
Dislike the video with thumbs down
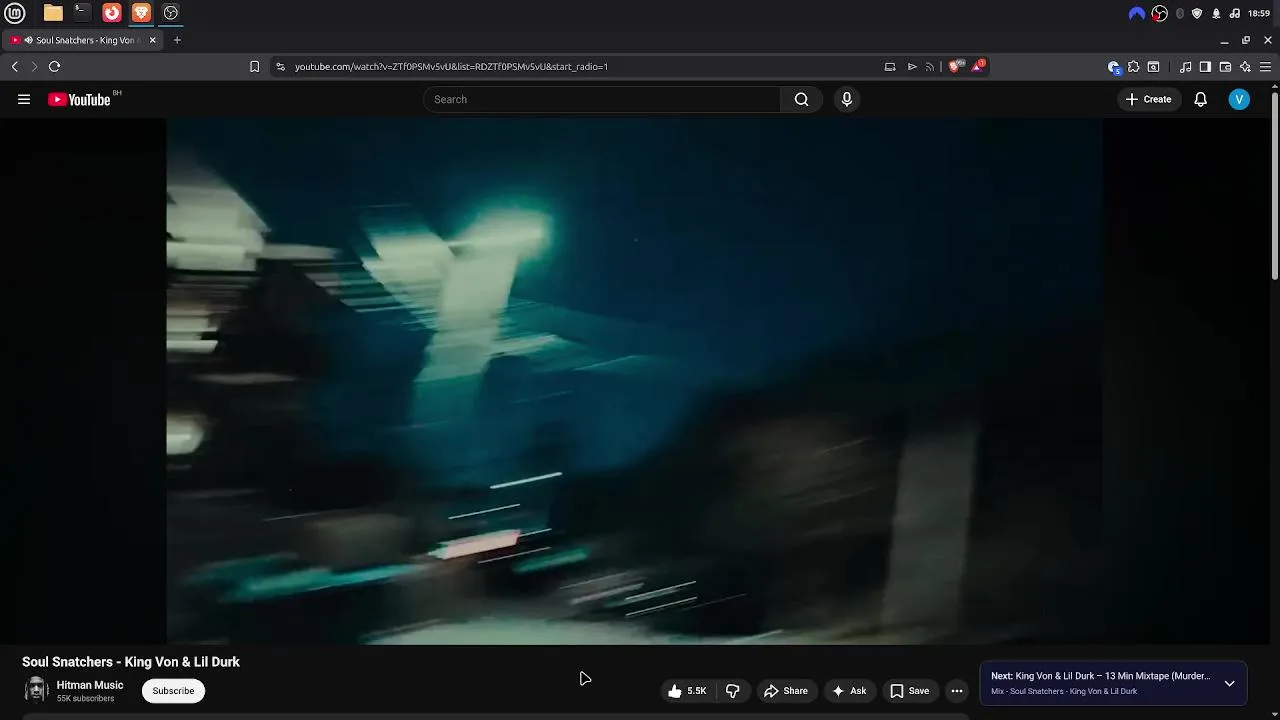tap(733, 691)
